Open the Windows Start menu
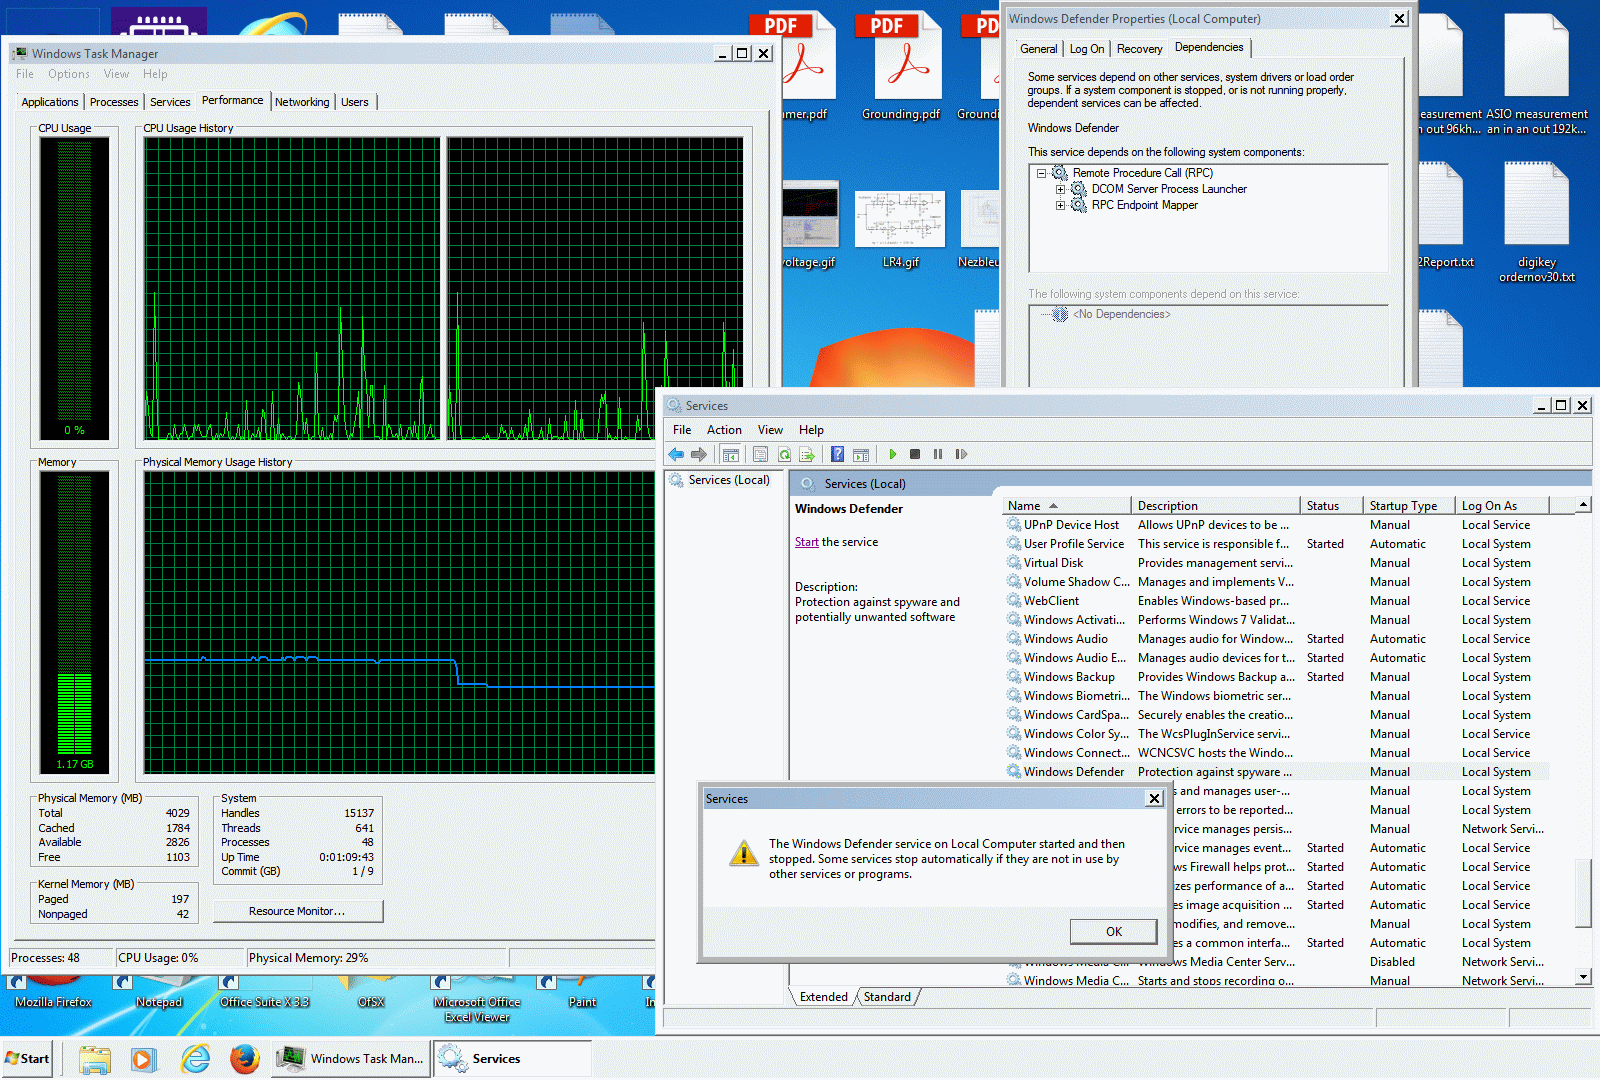This screenshot has height=1080, width=1600. [x=28, y=1059]
